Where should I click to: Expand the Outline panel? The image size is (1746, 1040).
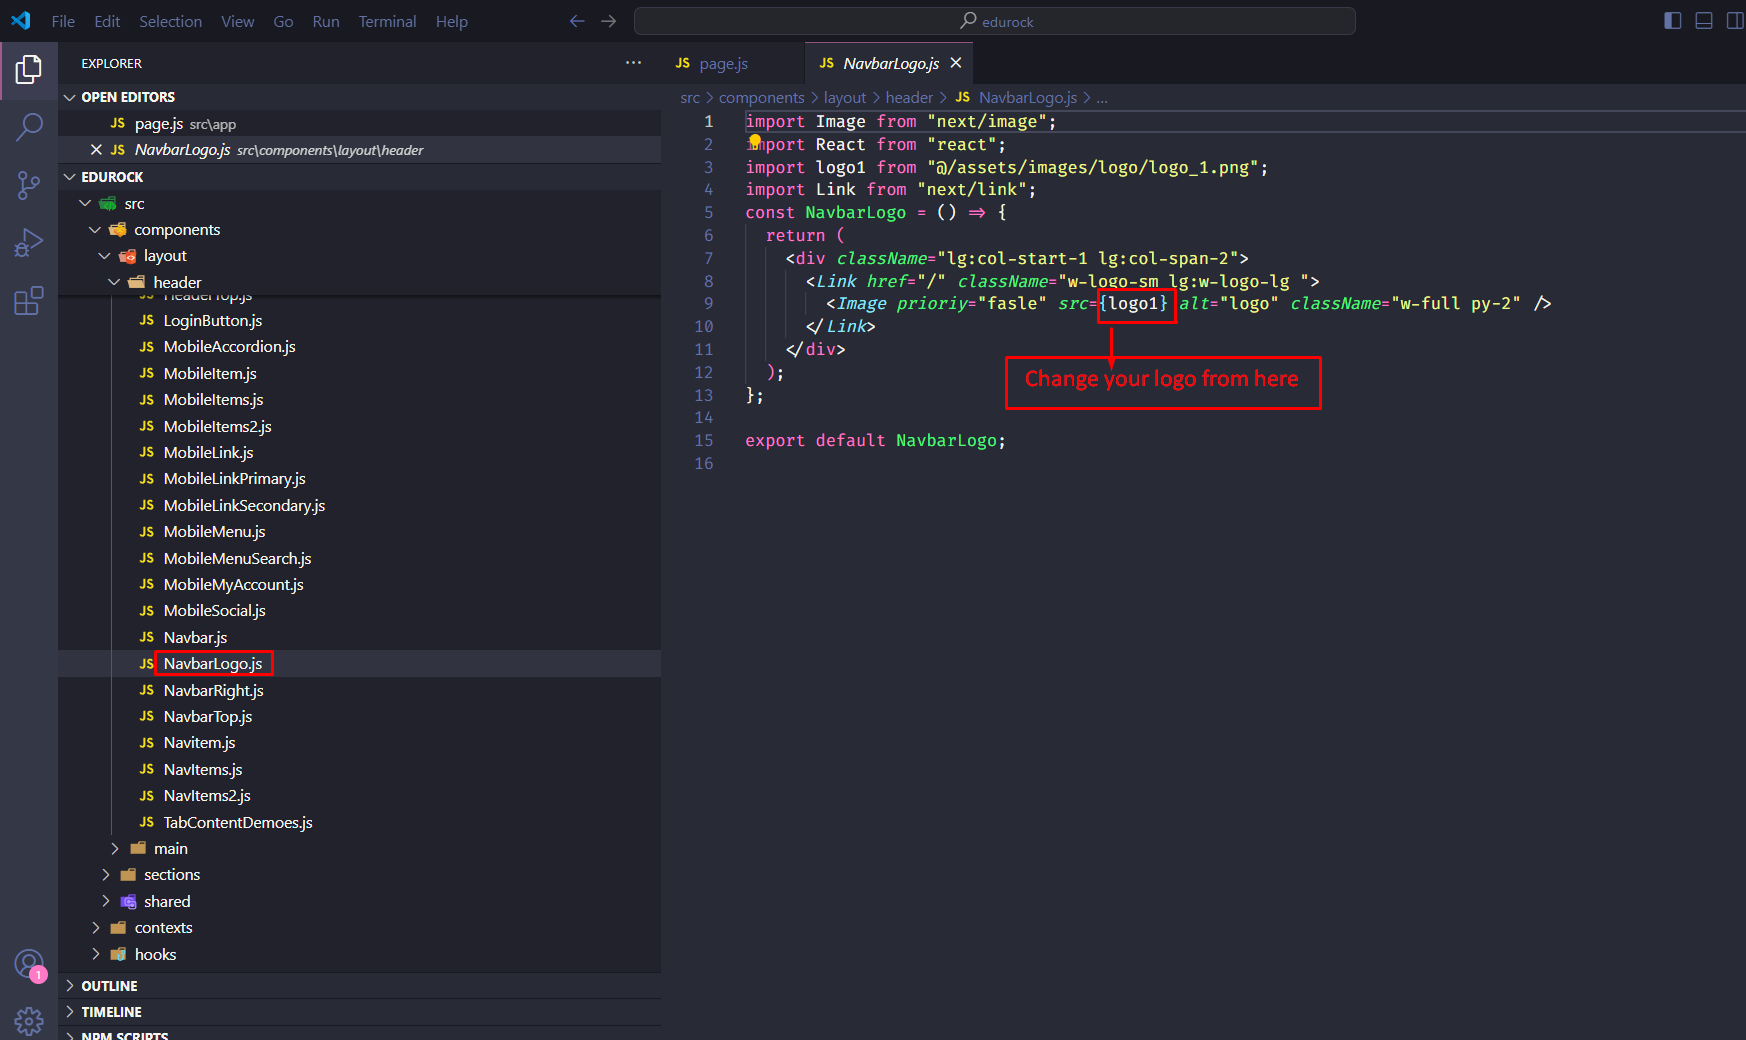pyautogui.click(x=359, y=986)
